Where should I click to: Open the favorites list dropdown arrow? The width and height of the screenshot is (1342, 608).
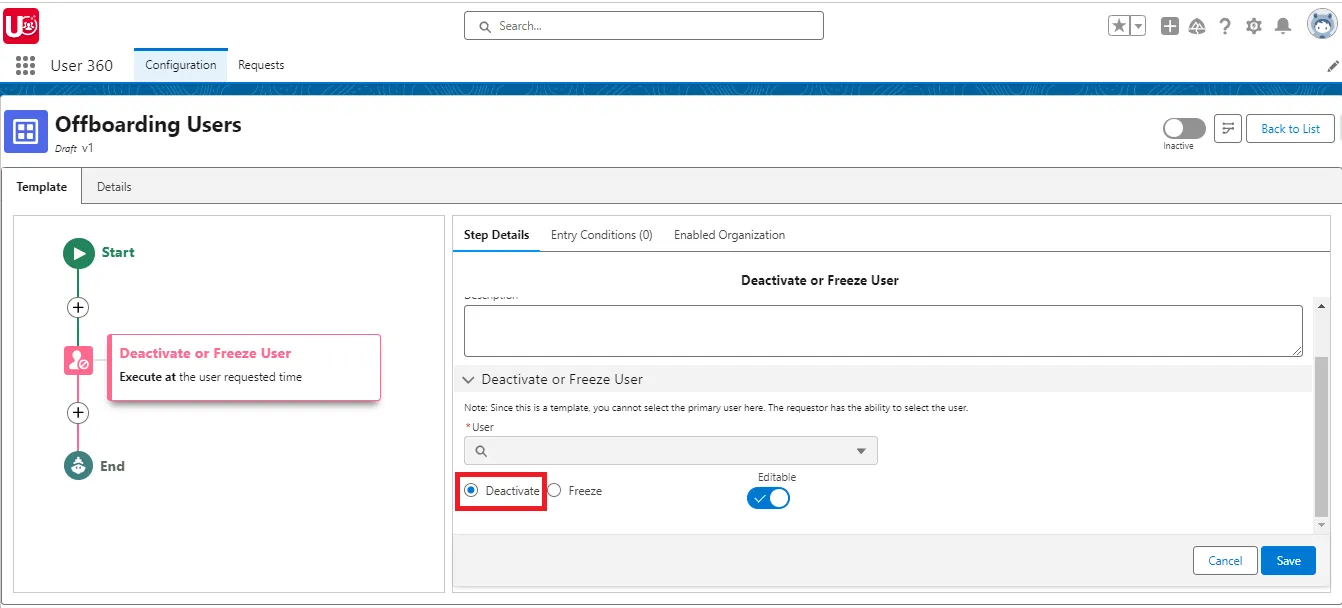(x=1138, y=25)
